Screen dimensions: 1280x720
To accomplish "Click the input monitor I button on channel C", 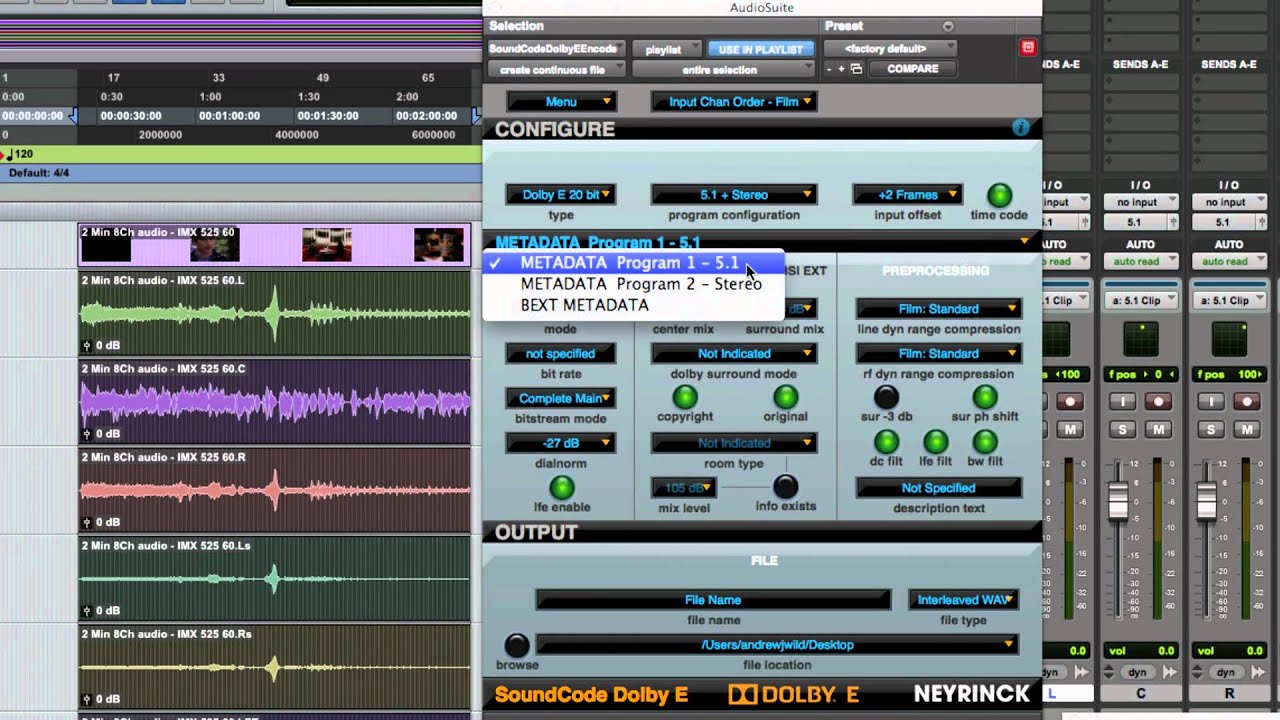I will point(1123,402).
